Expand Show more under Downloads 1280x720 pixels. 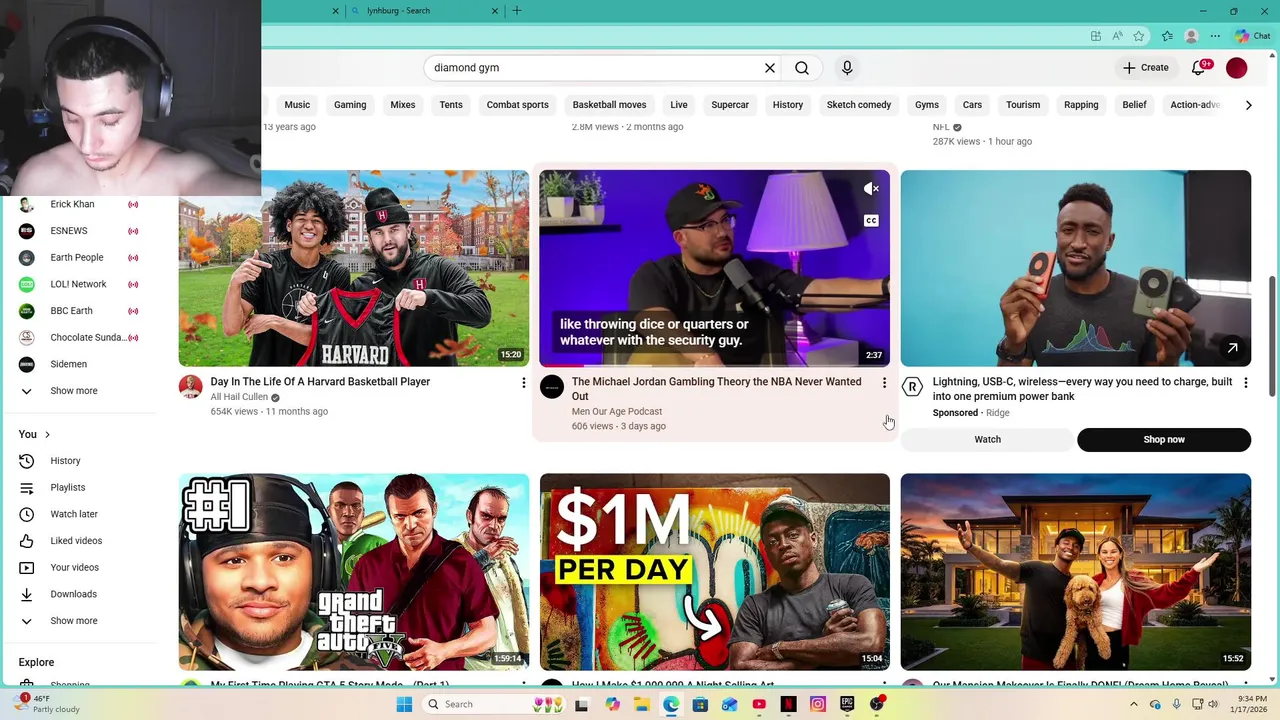(80, 621)
